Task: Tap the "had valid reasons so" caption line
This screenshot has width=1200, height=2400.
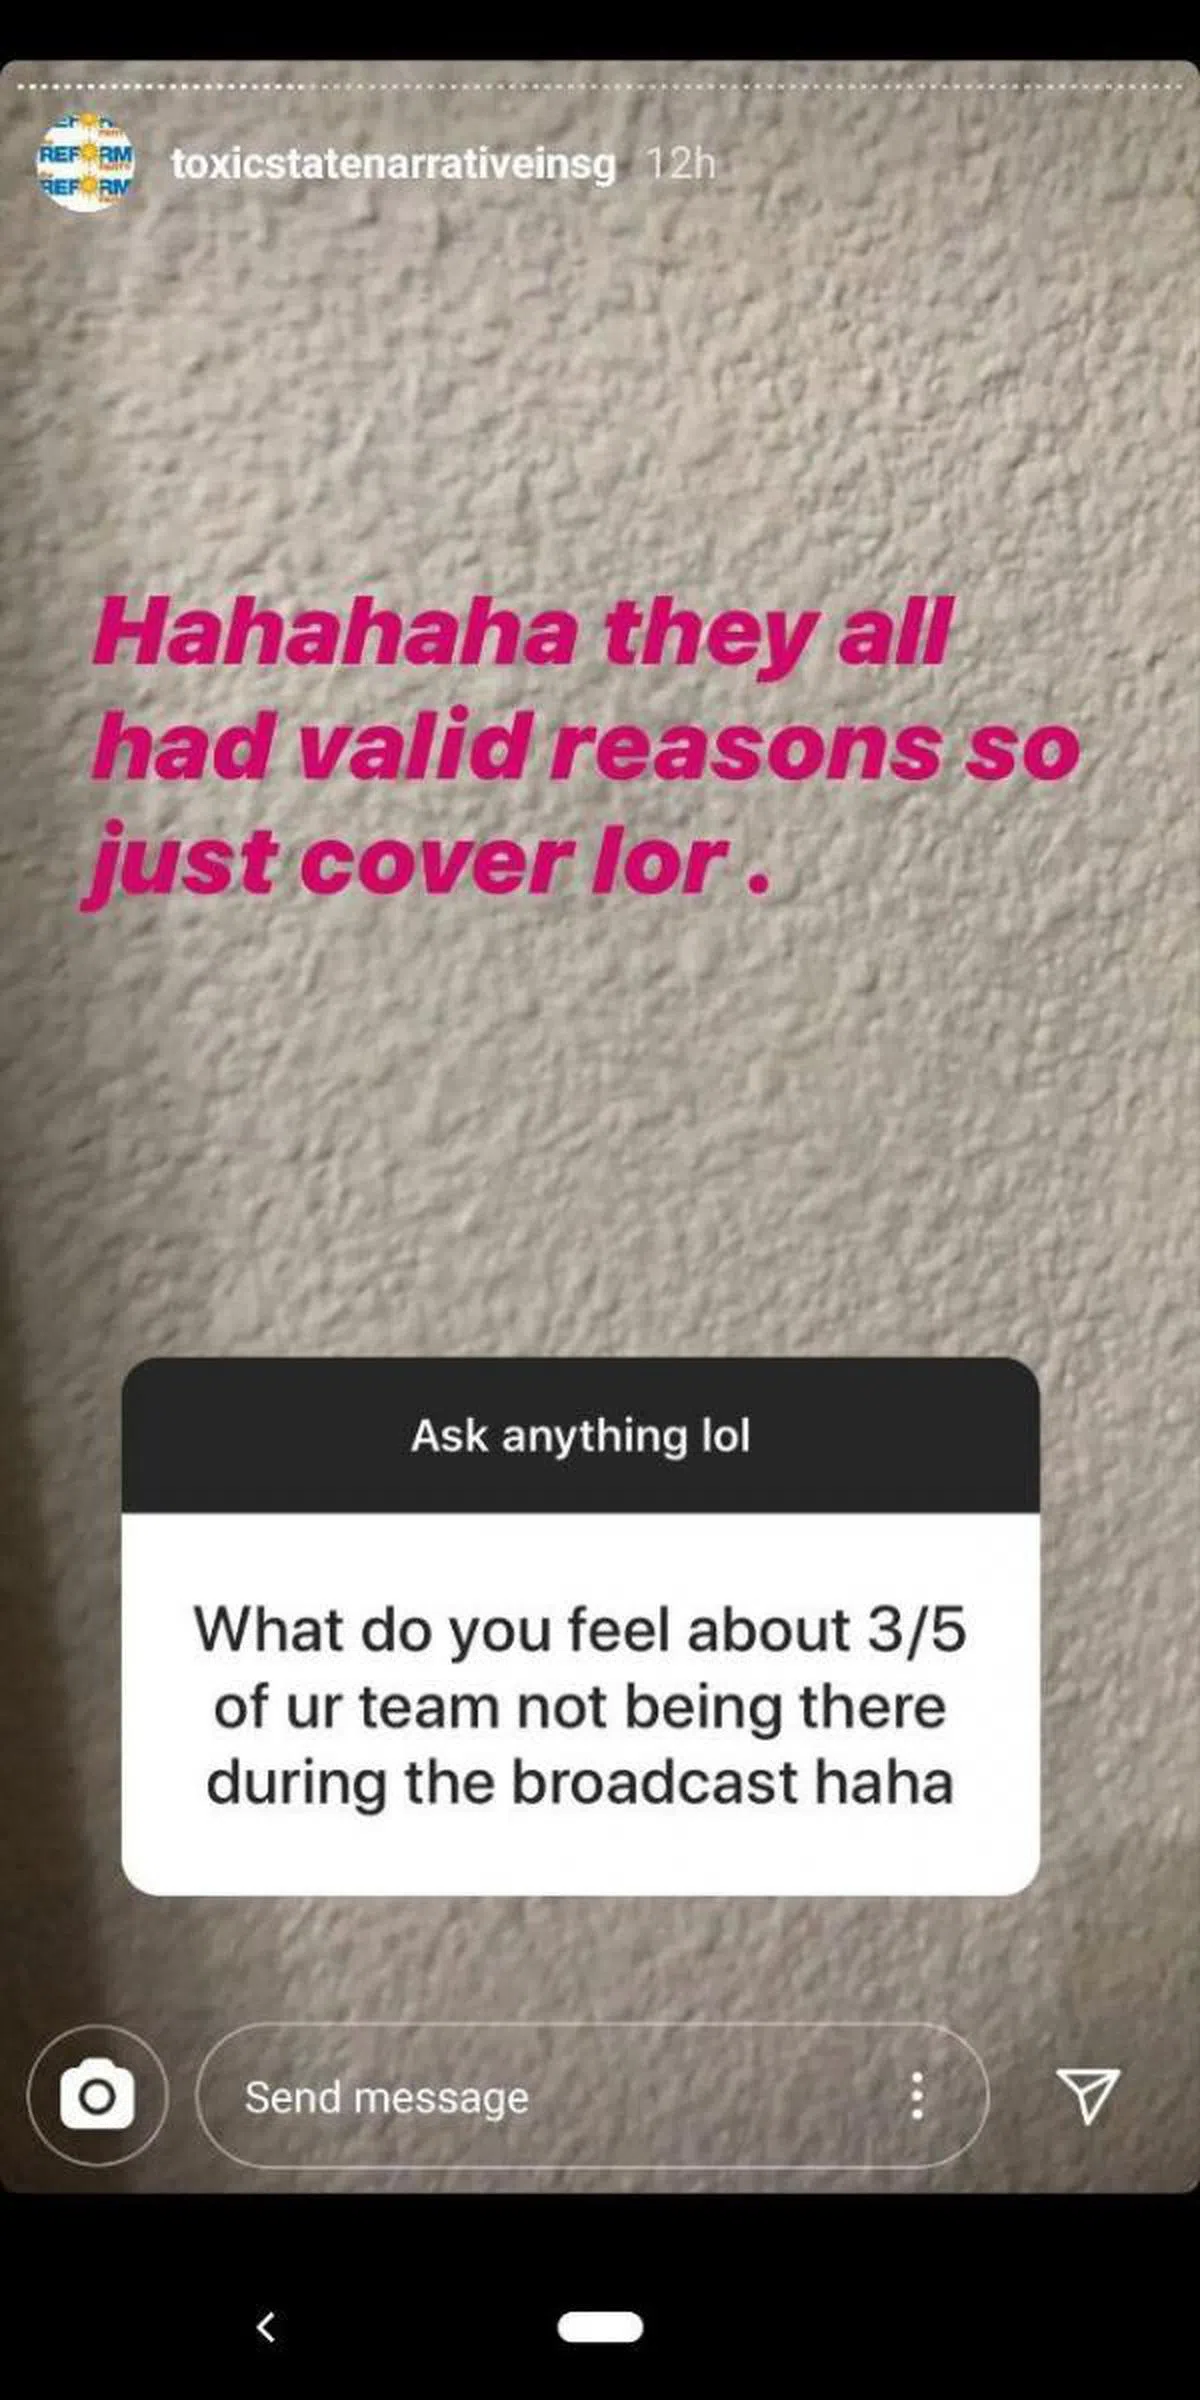Action: tap(585, 748)
